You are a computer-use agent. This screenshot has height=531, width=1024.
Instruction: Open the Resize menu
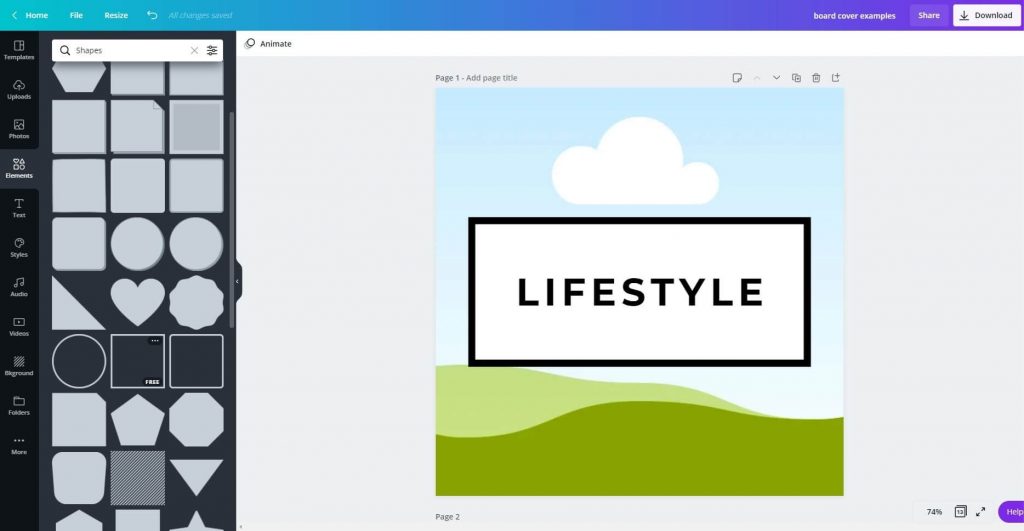point(116,15)
